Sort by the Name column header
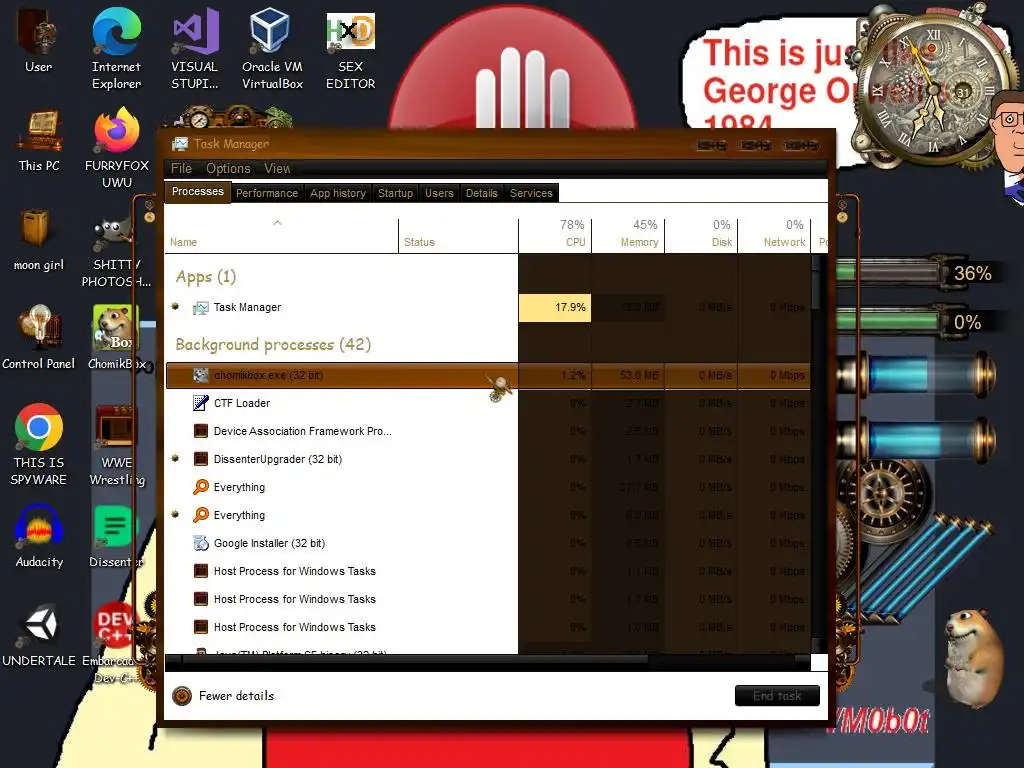Screen dimensions: 1024x768 coord(281,234)
